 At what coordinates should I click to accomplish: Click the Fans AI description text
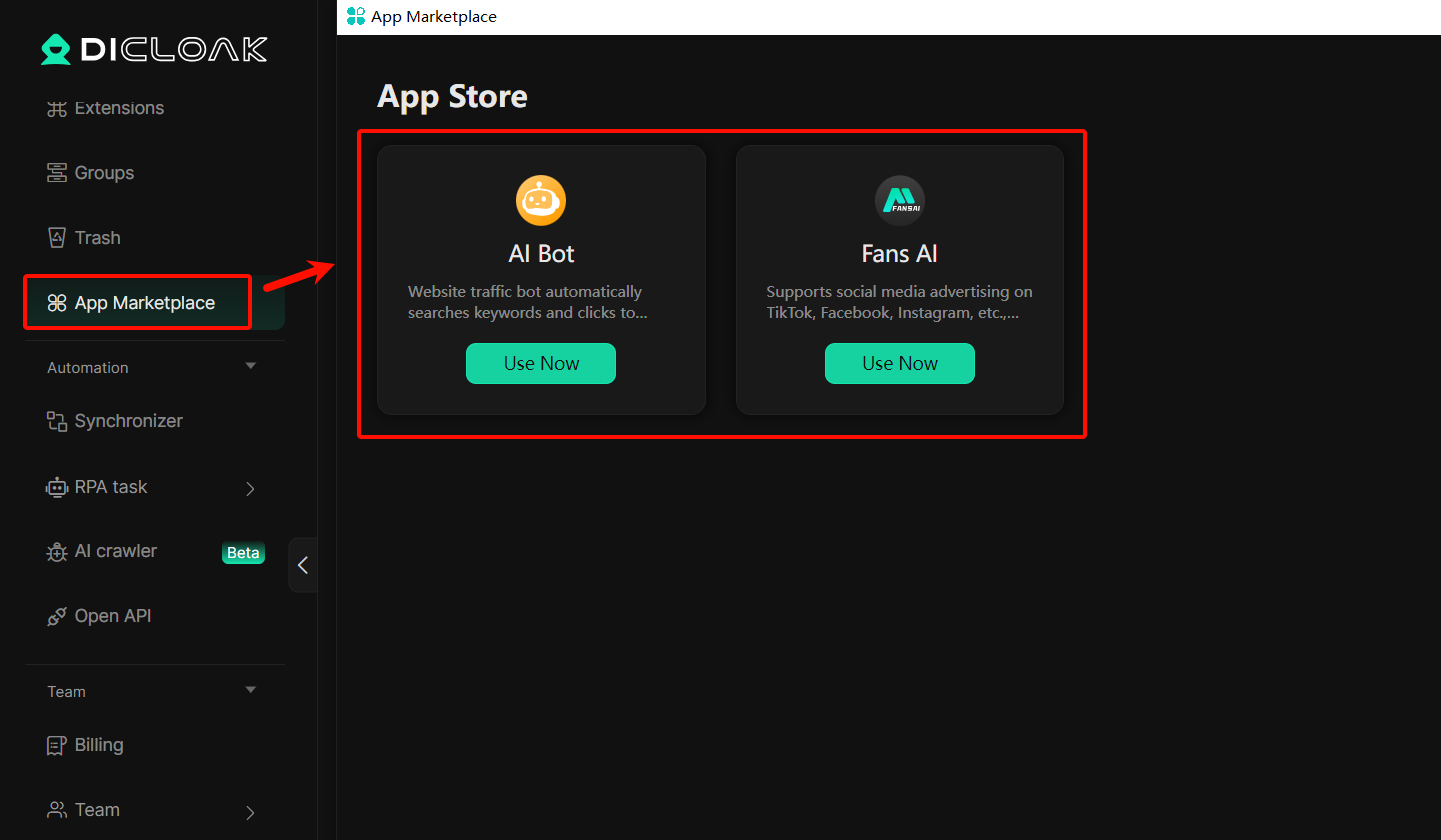pyautogui.click(x=899, y=302)
